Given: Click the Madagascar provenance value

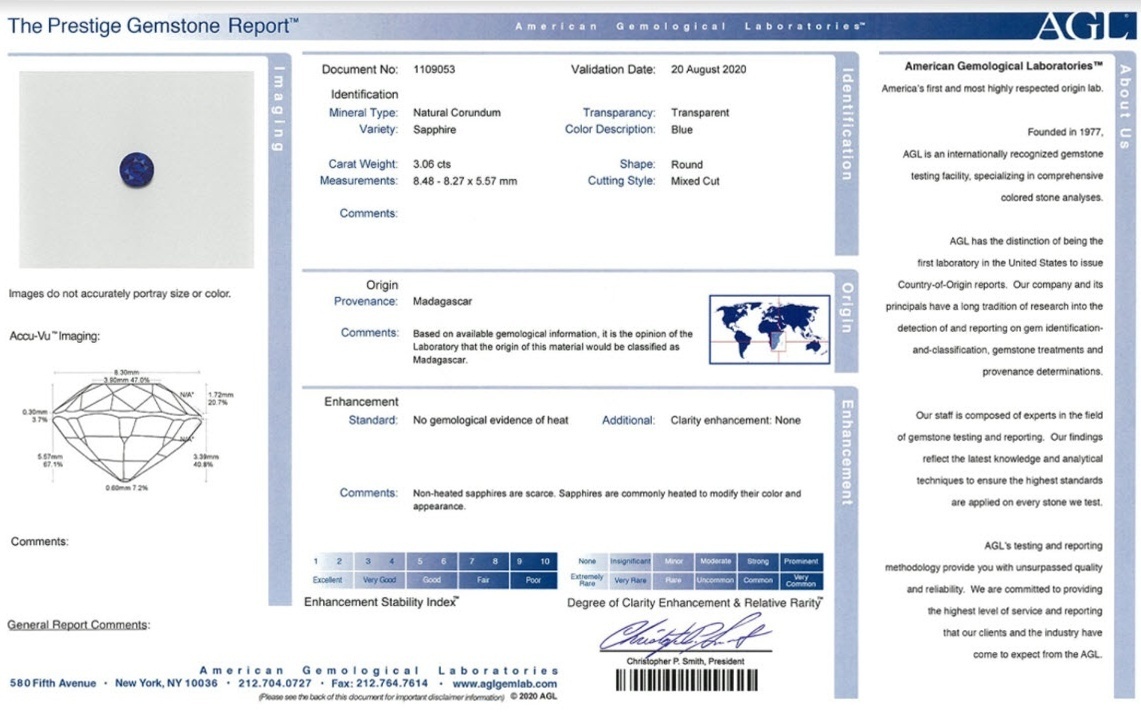Looking at the screenshot, I should (x=442, y=301).
